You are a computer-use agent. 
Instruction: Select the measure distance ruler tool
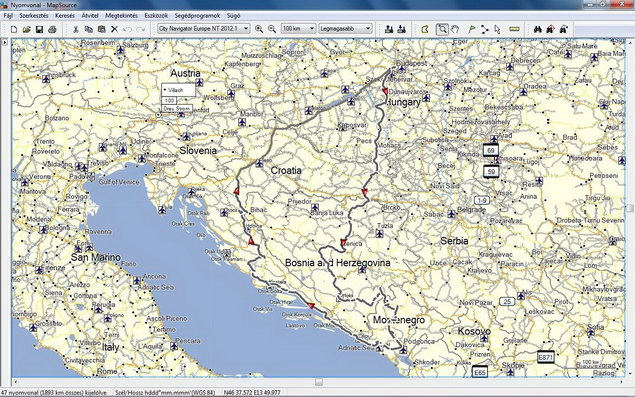coord(514,29)
